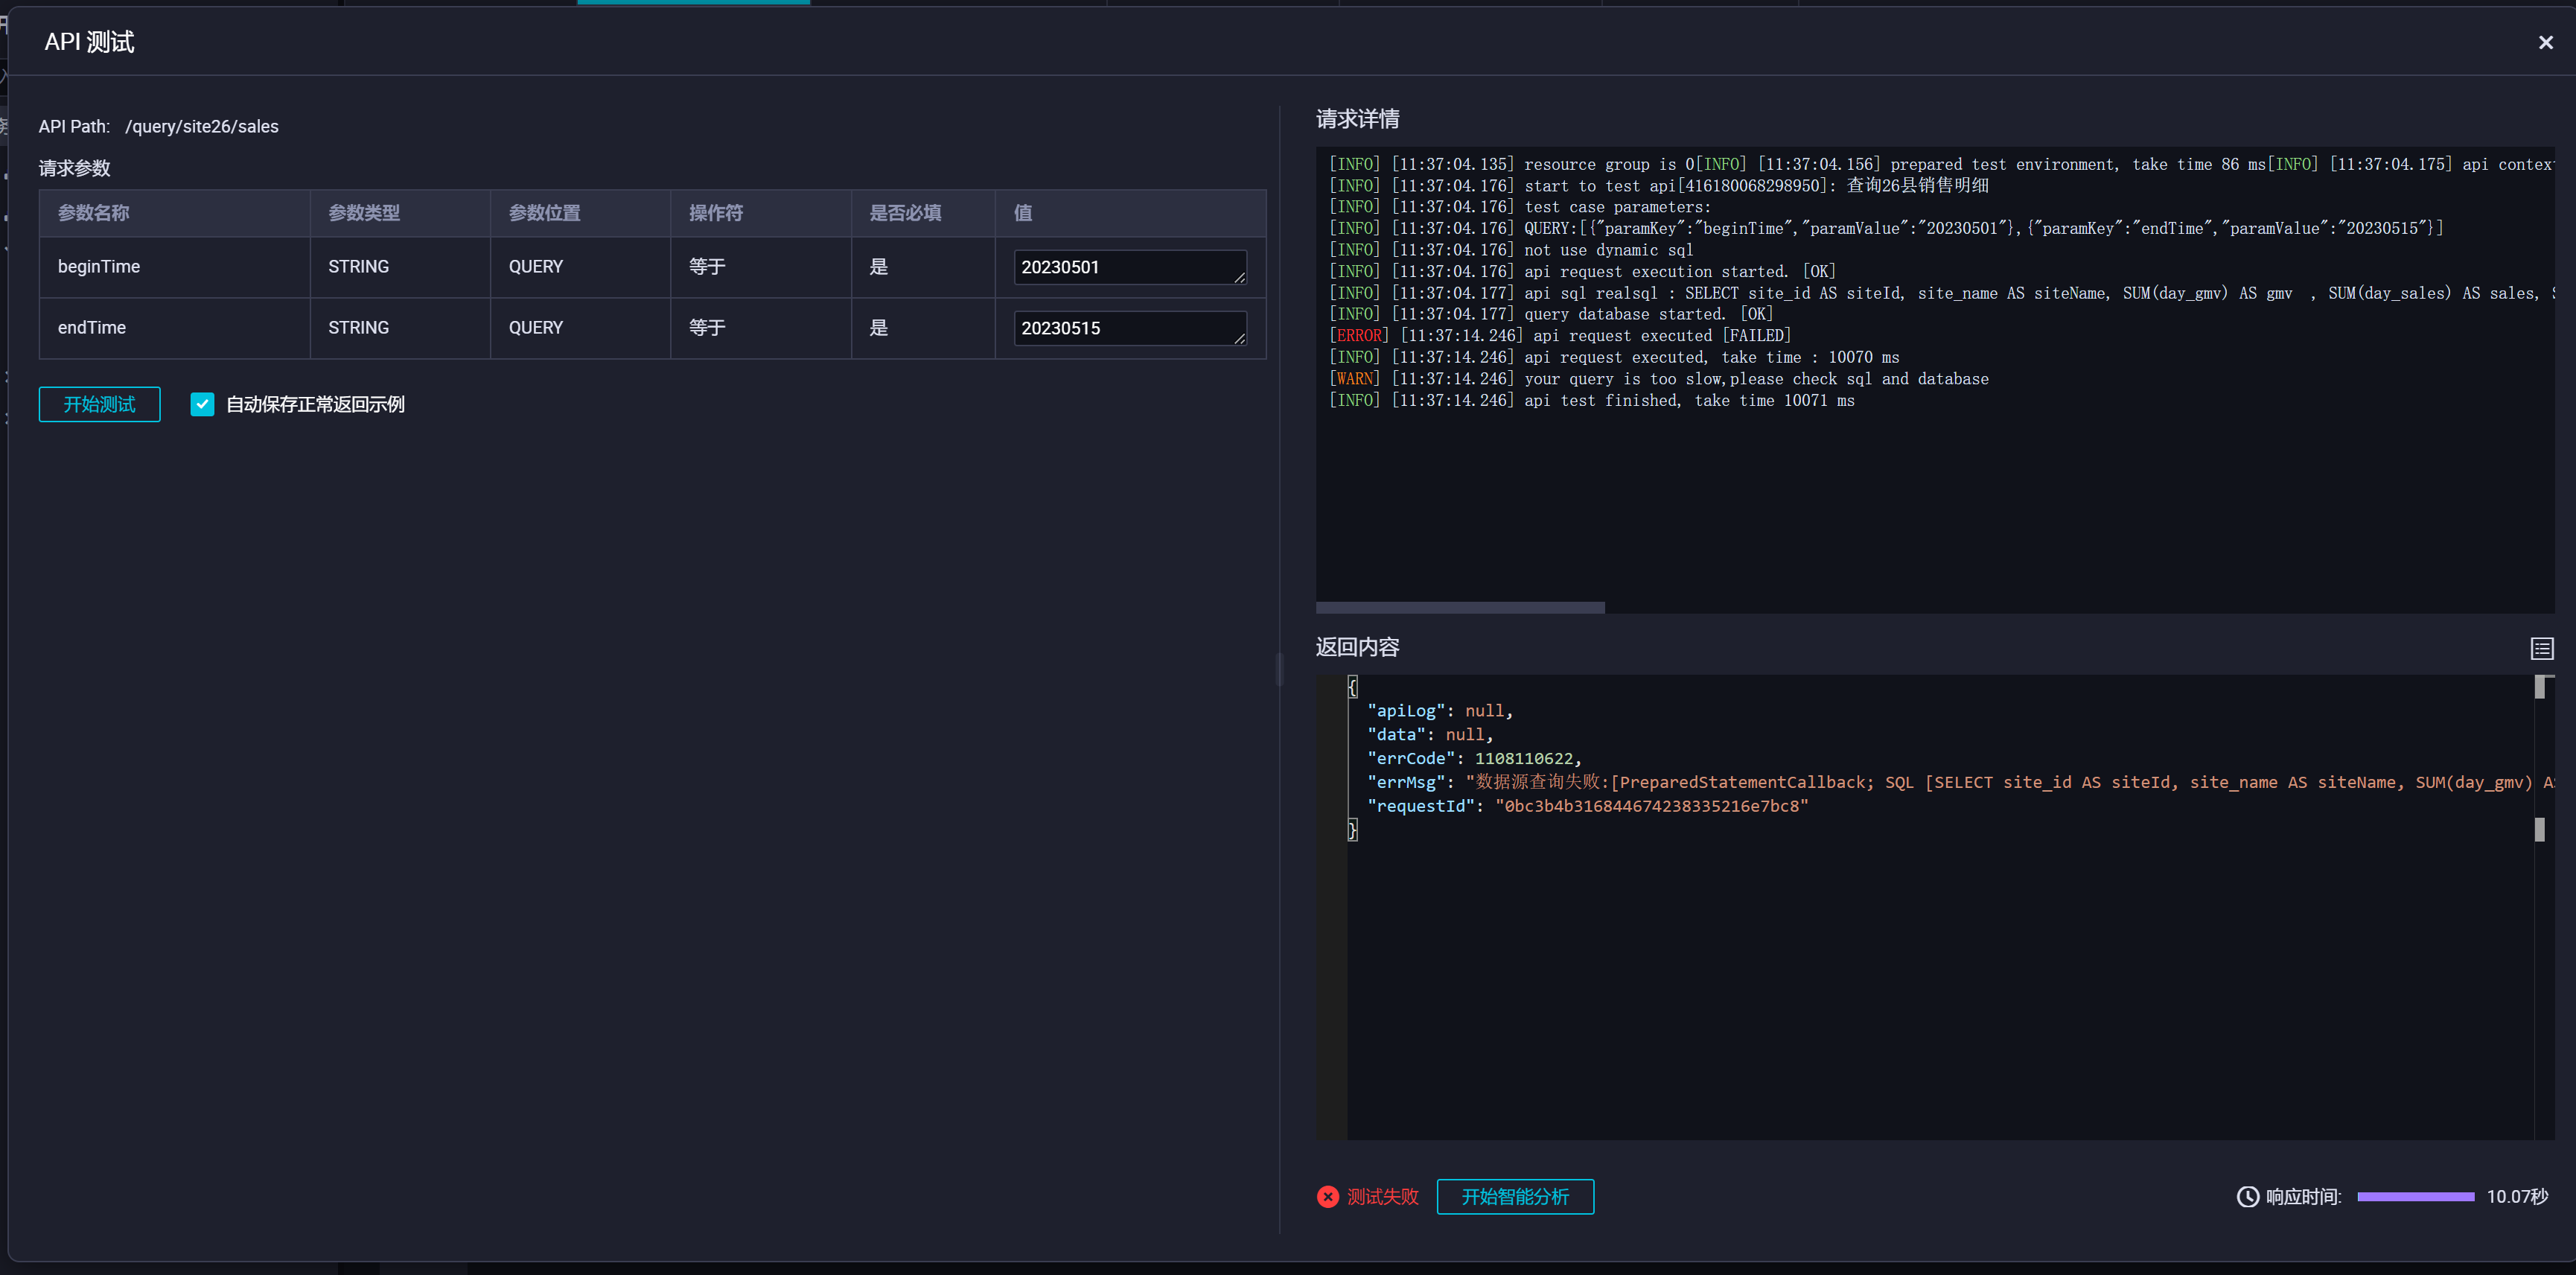The height and width of the screenshot is (1275, 2576).
Task: Click the not use dynamic sql log line
Action: coord(1511,249)
